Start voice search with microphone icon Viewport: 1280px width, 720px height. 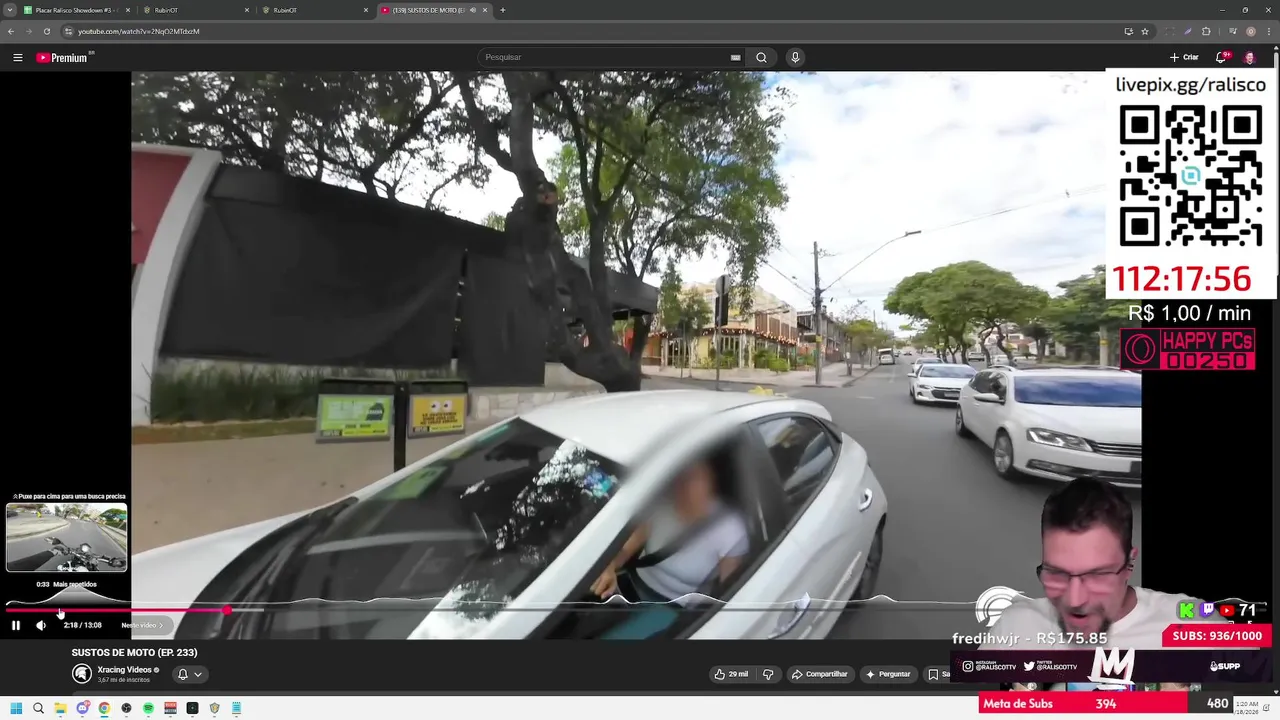(795, 57)
